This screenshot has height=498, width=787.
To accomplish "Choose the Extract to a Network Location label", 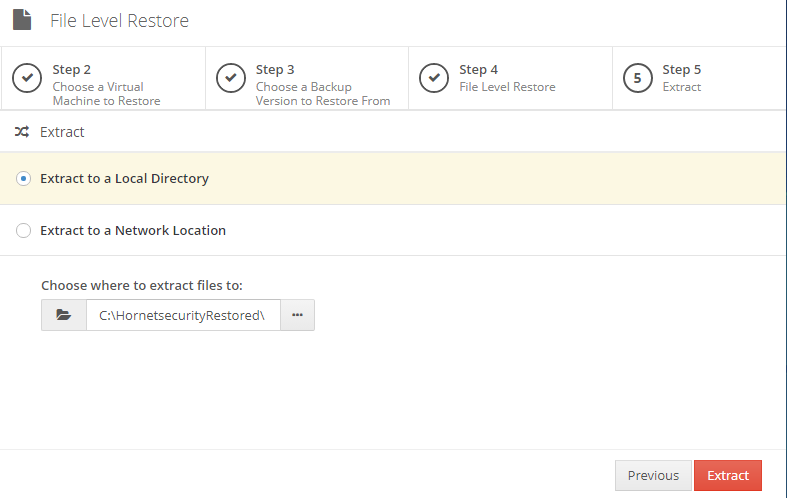I will pos(133,230).
